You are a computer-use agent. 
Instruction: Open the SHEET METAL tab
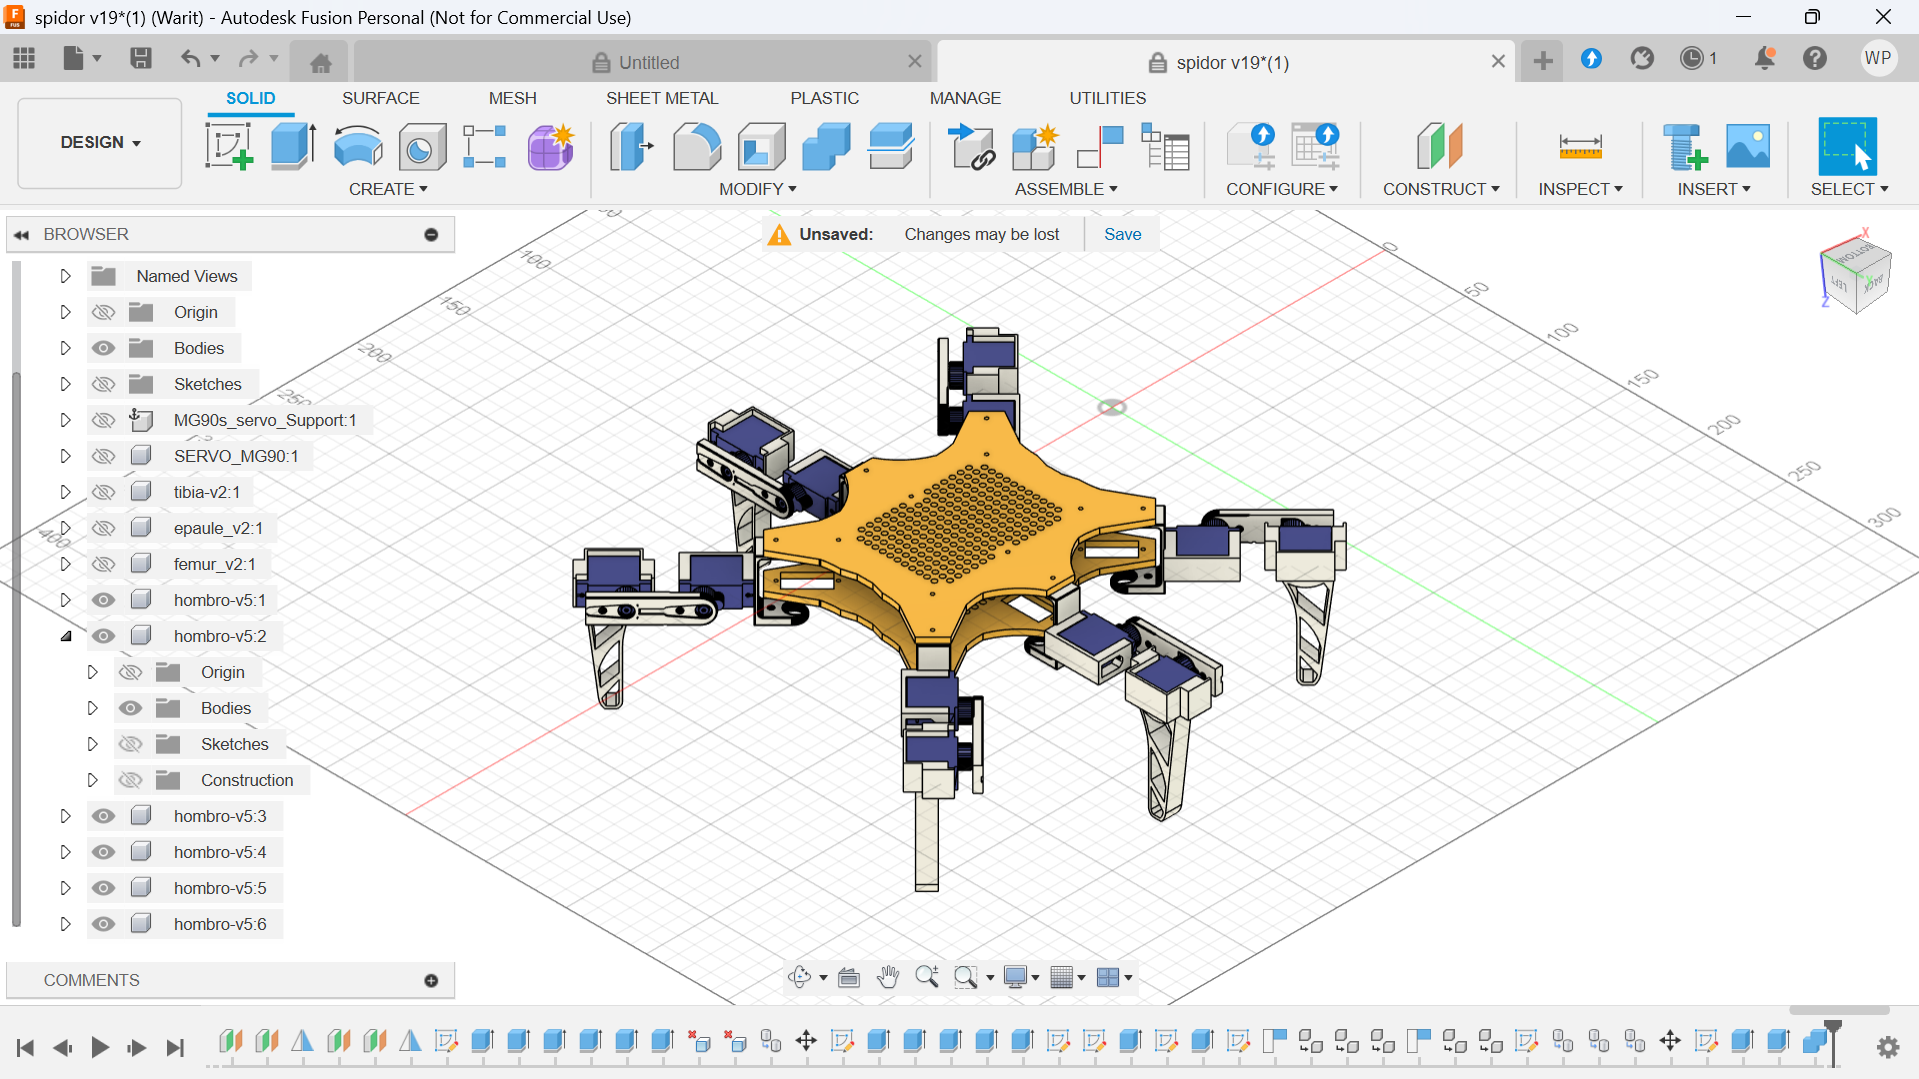pyautogui.click(x=661, y=98)
